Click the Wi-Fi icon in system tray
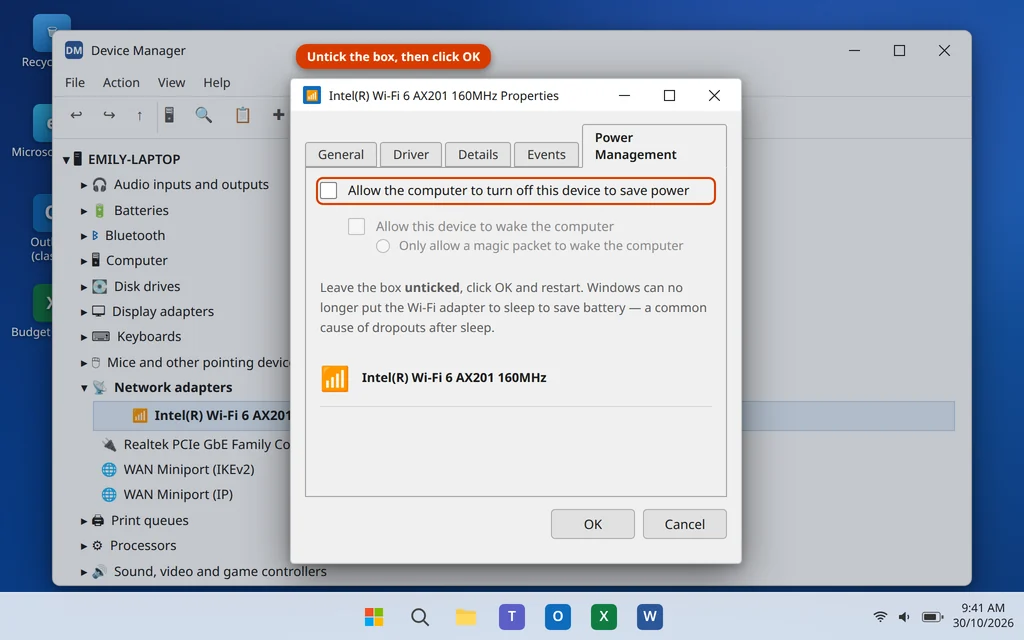The width and height of the screenshot is (1024, 640). point(880,616)
